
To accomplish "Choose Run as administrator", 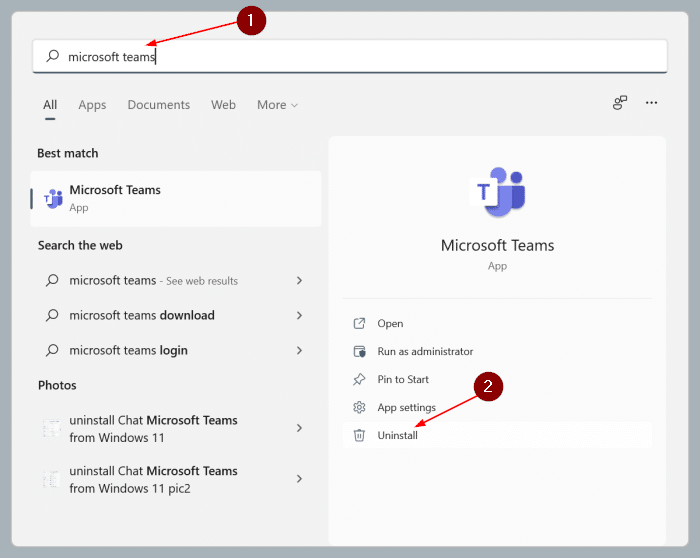I will 497,351.
